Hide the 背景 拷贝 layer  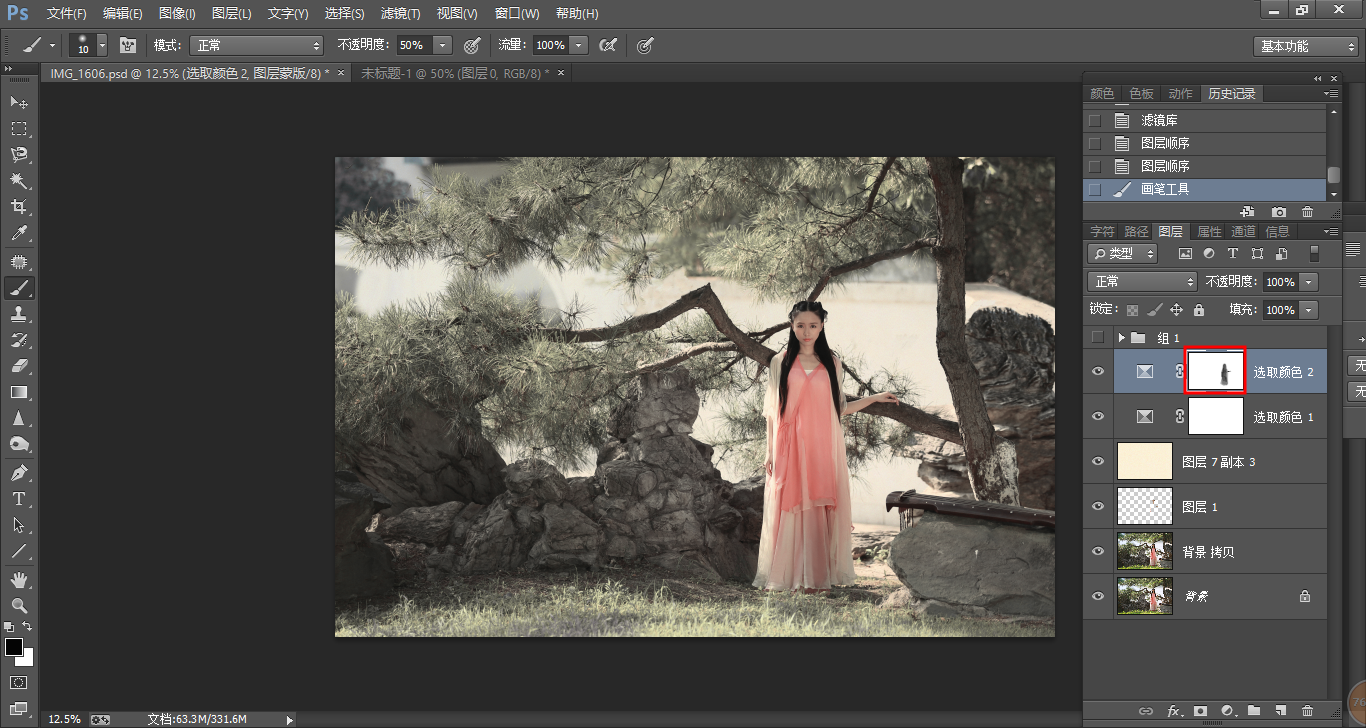(1098, 551)
